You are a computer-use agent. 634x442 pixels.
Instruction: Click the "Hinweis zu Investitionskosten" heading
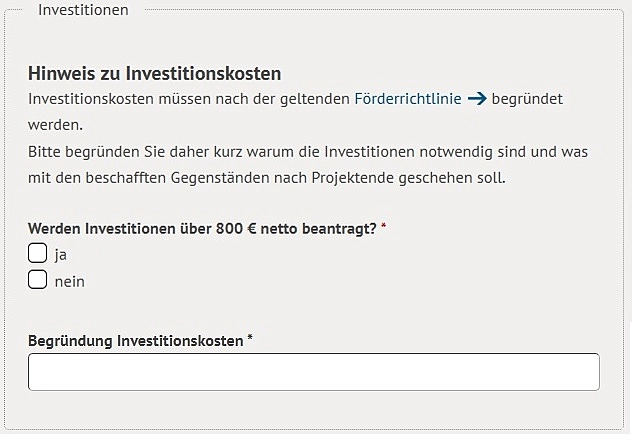click(x=155, y=73)
